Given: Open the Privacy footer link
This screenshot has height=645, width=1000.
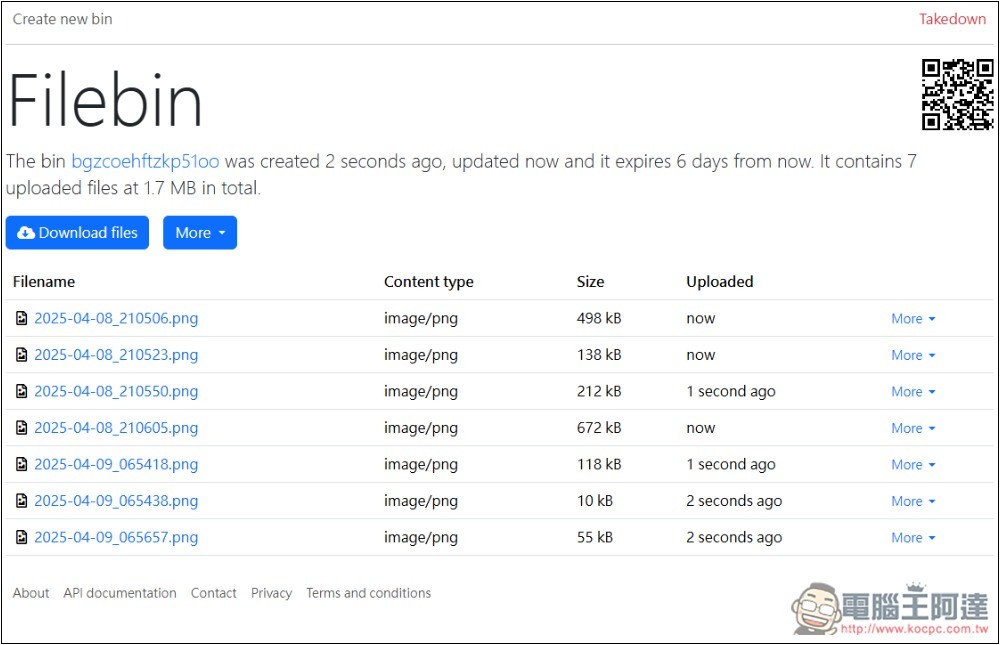Looking at the screenshot, I should coord(271,593).
